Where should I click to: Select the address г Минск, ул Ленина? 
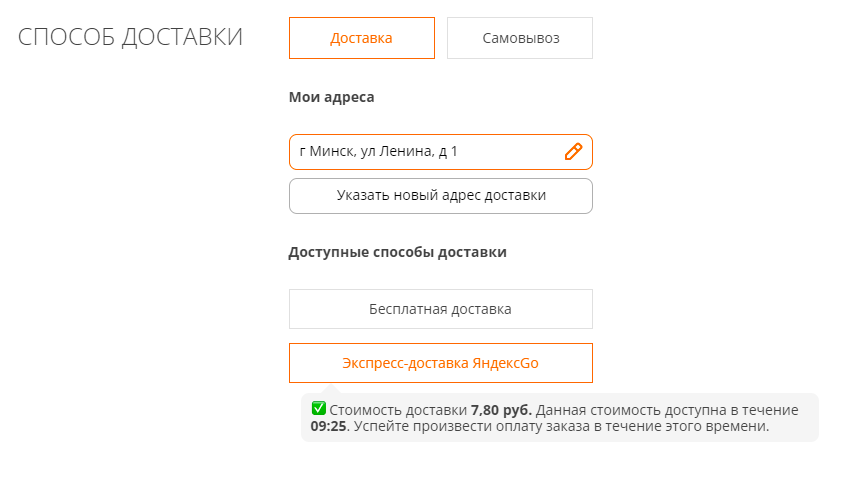(420, 152)
